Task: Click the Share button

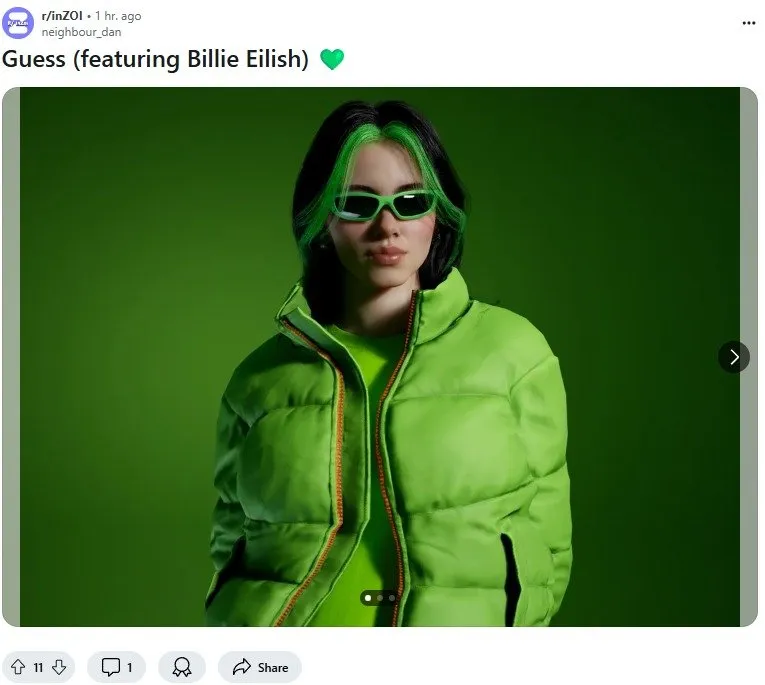Action: pyautogui.click(x=260, y=667)
